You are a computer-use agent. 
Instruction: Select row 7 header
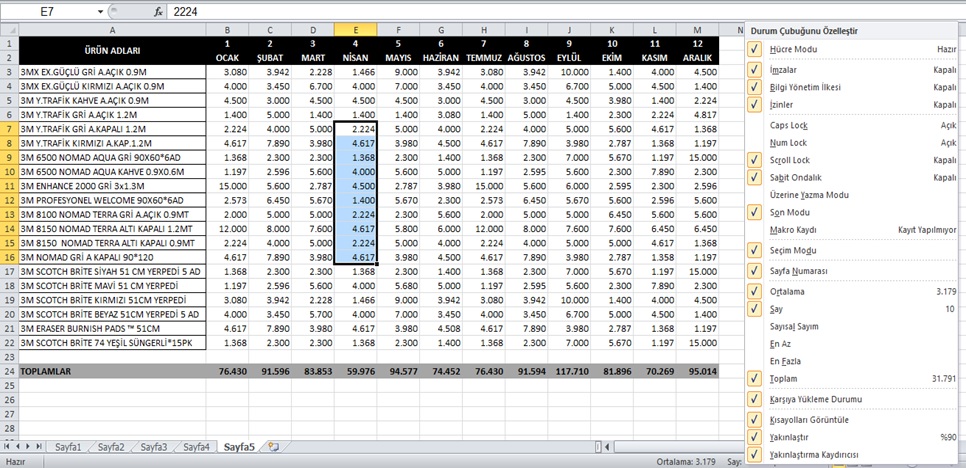(9, 129)
